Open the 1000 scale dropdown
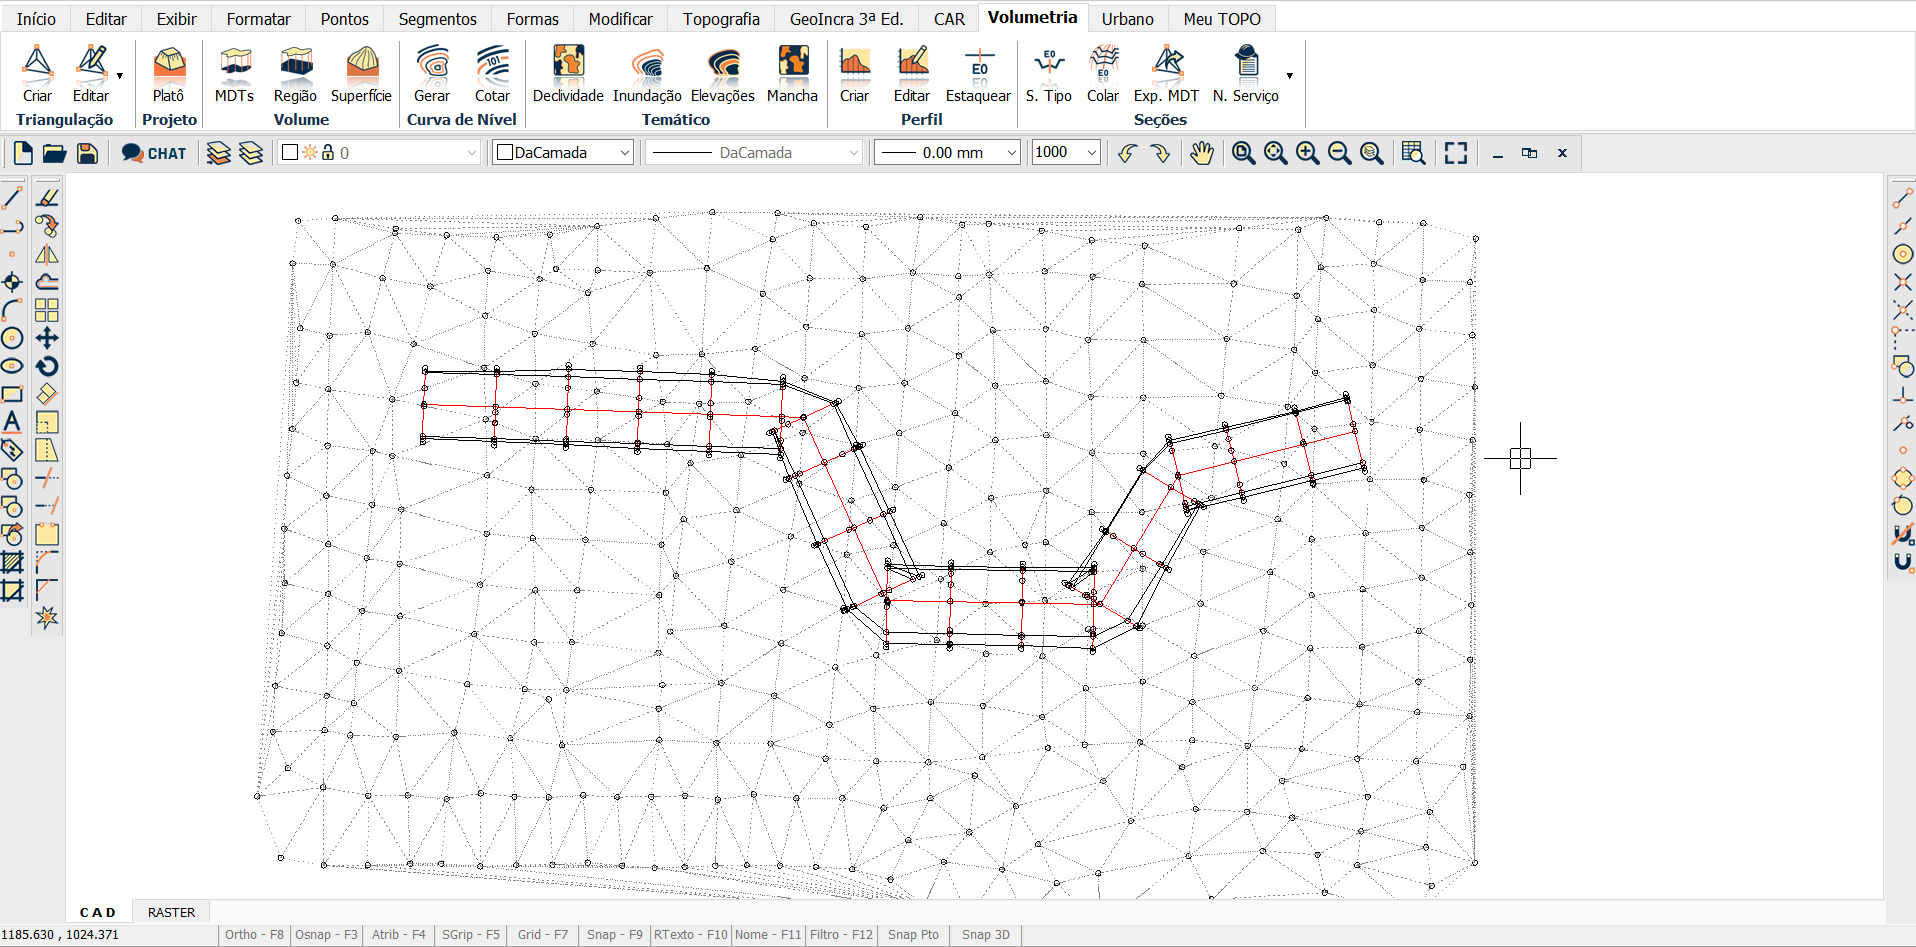 point(1091,153)
